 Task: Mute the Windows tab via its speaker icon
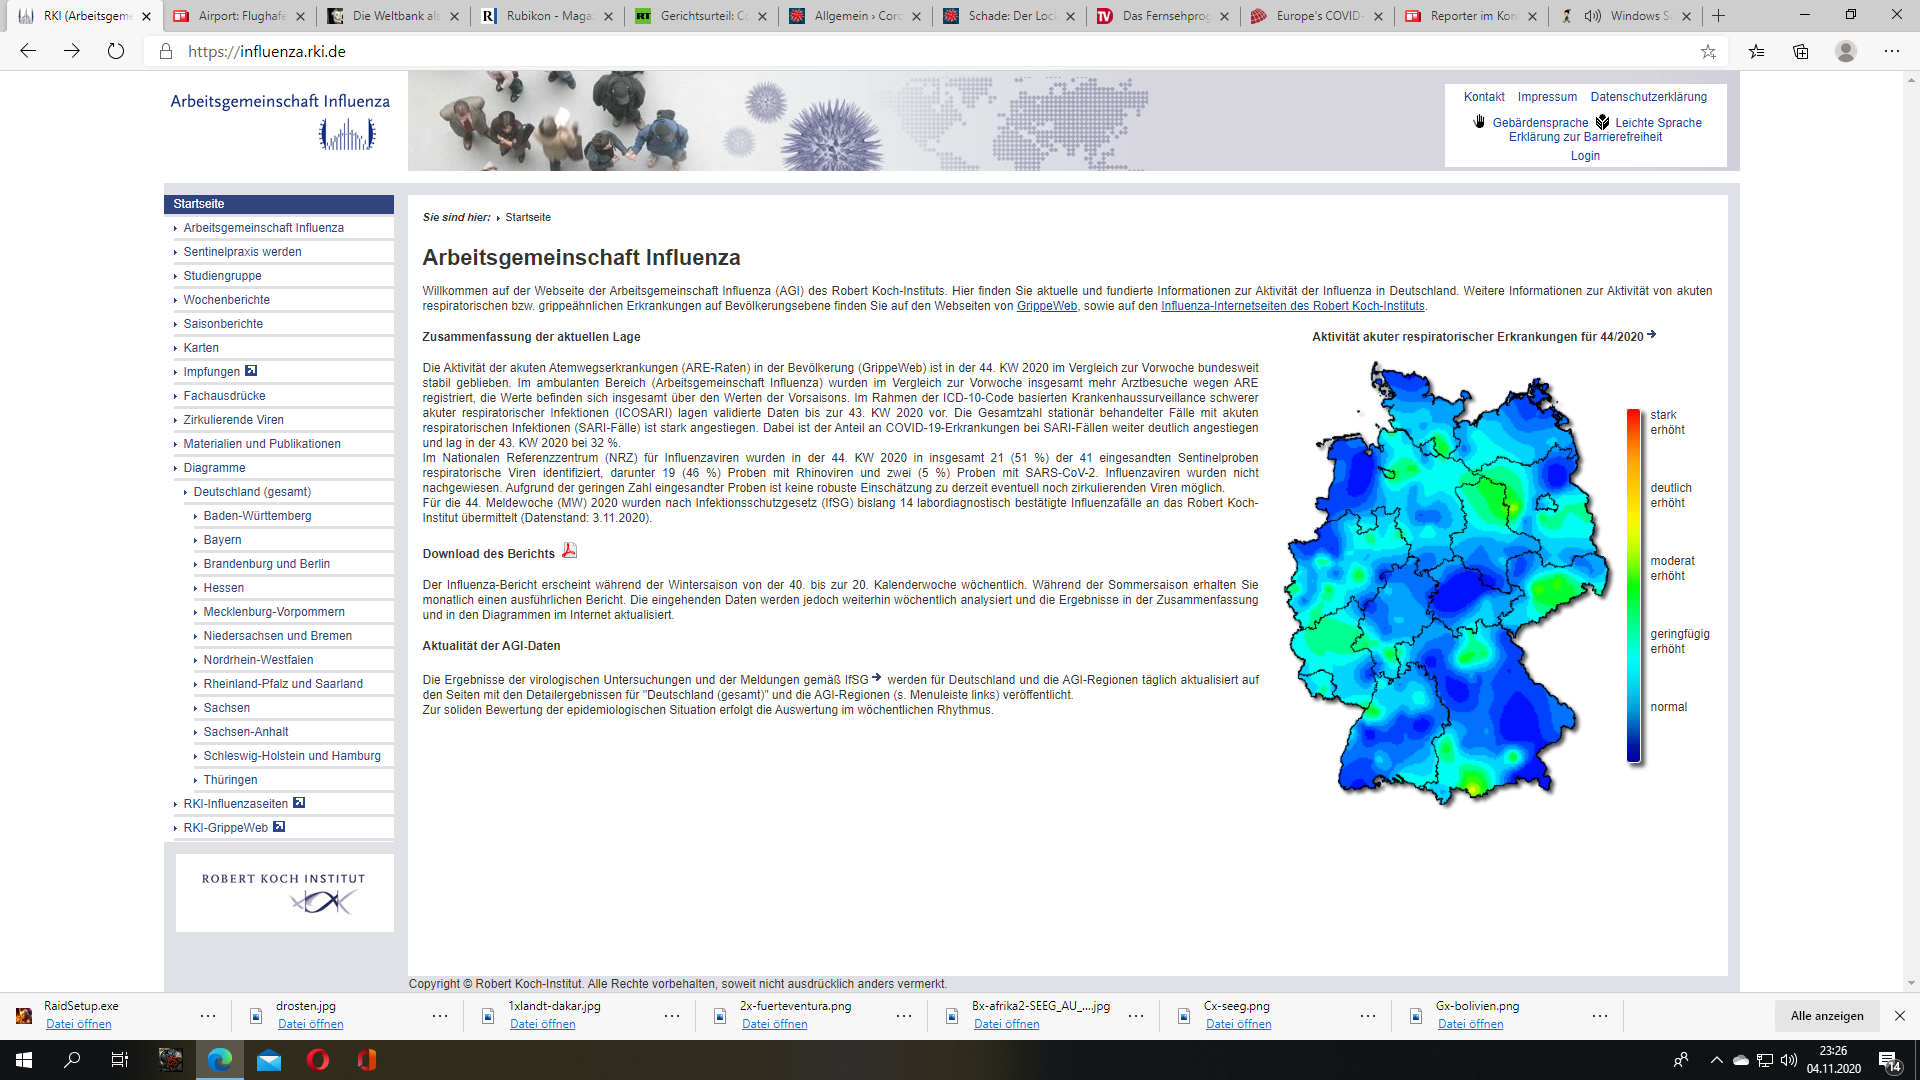[x=1593, y=16]
